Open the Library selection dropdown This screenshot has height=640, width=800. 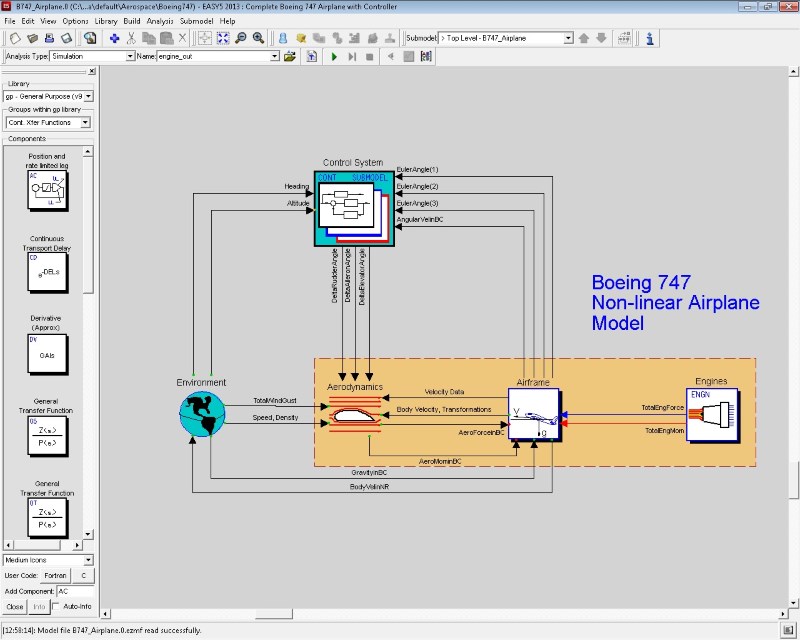click(x=88, y=96)
